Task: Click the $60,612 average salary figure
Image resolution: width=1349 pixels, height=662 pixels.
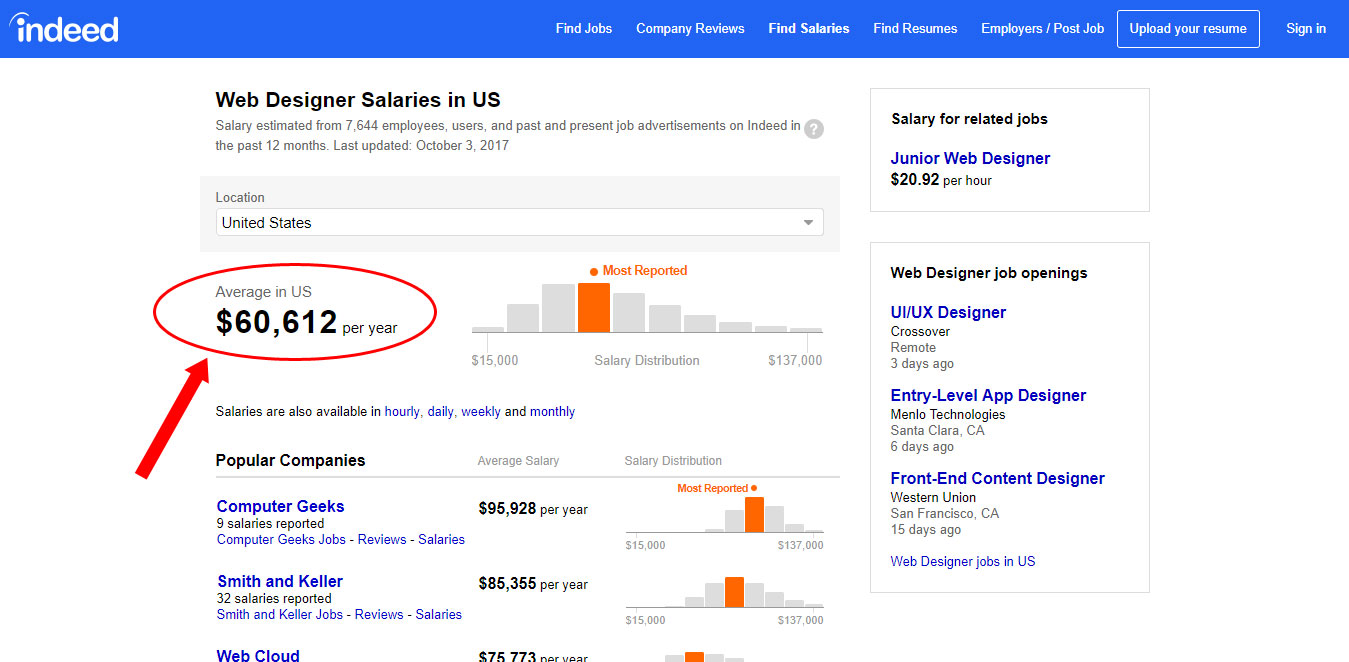Action: coord(277,322)
